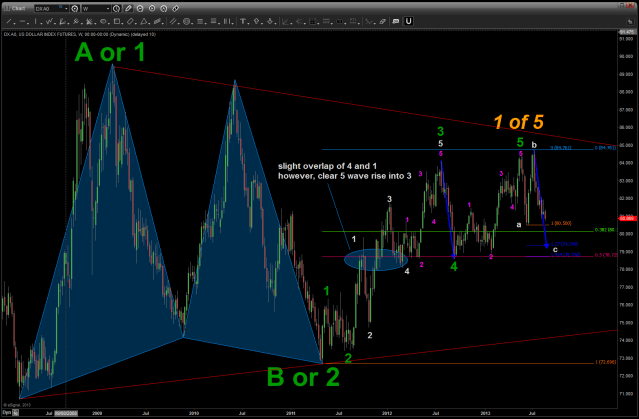The image size is (639, 419).
Task: Click the blue ellipse drawn around wave 4
Action: point(376,260)
